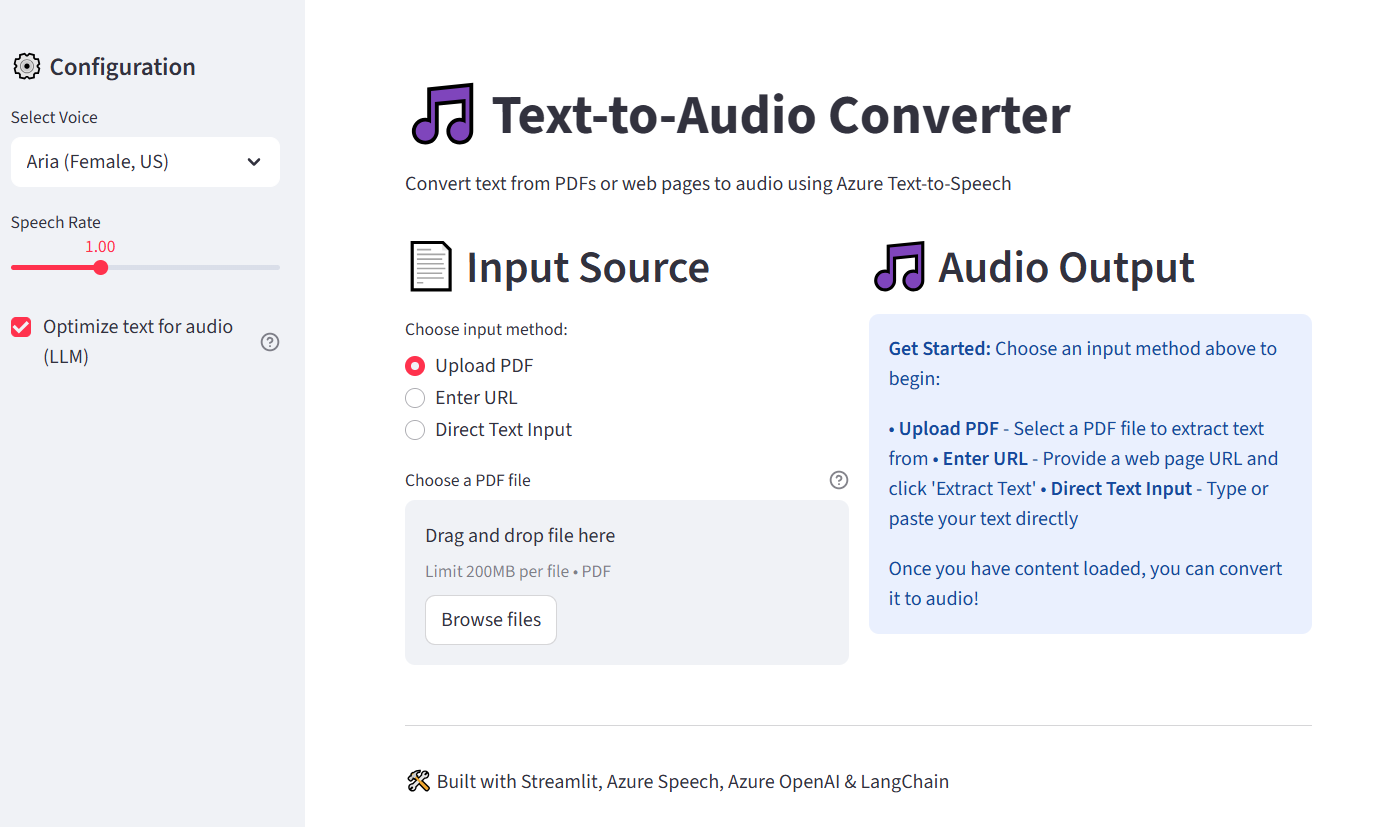Select the "Upload PDF" radio button
The width and height of the screenshot is (1383, 827).
point(415,365)
